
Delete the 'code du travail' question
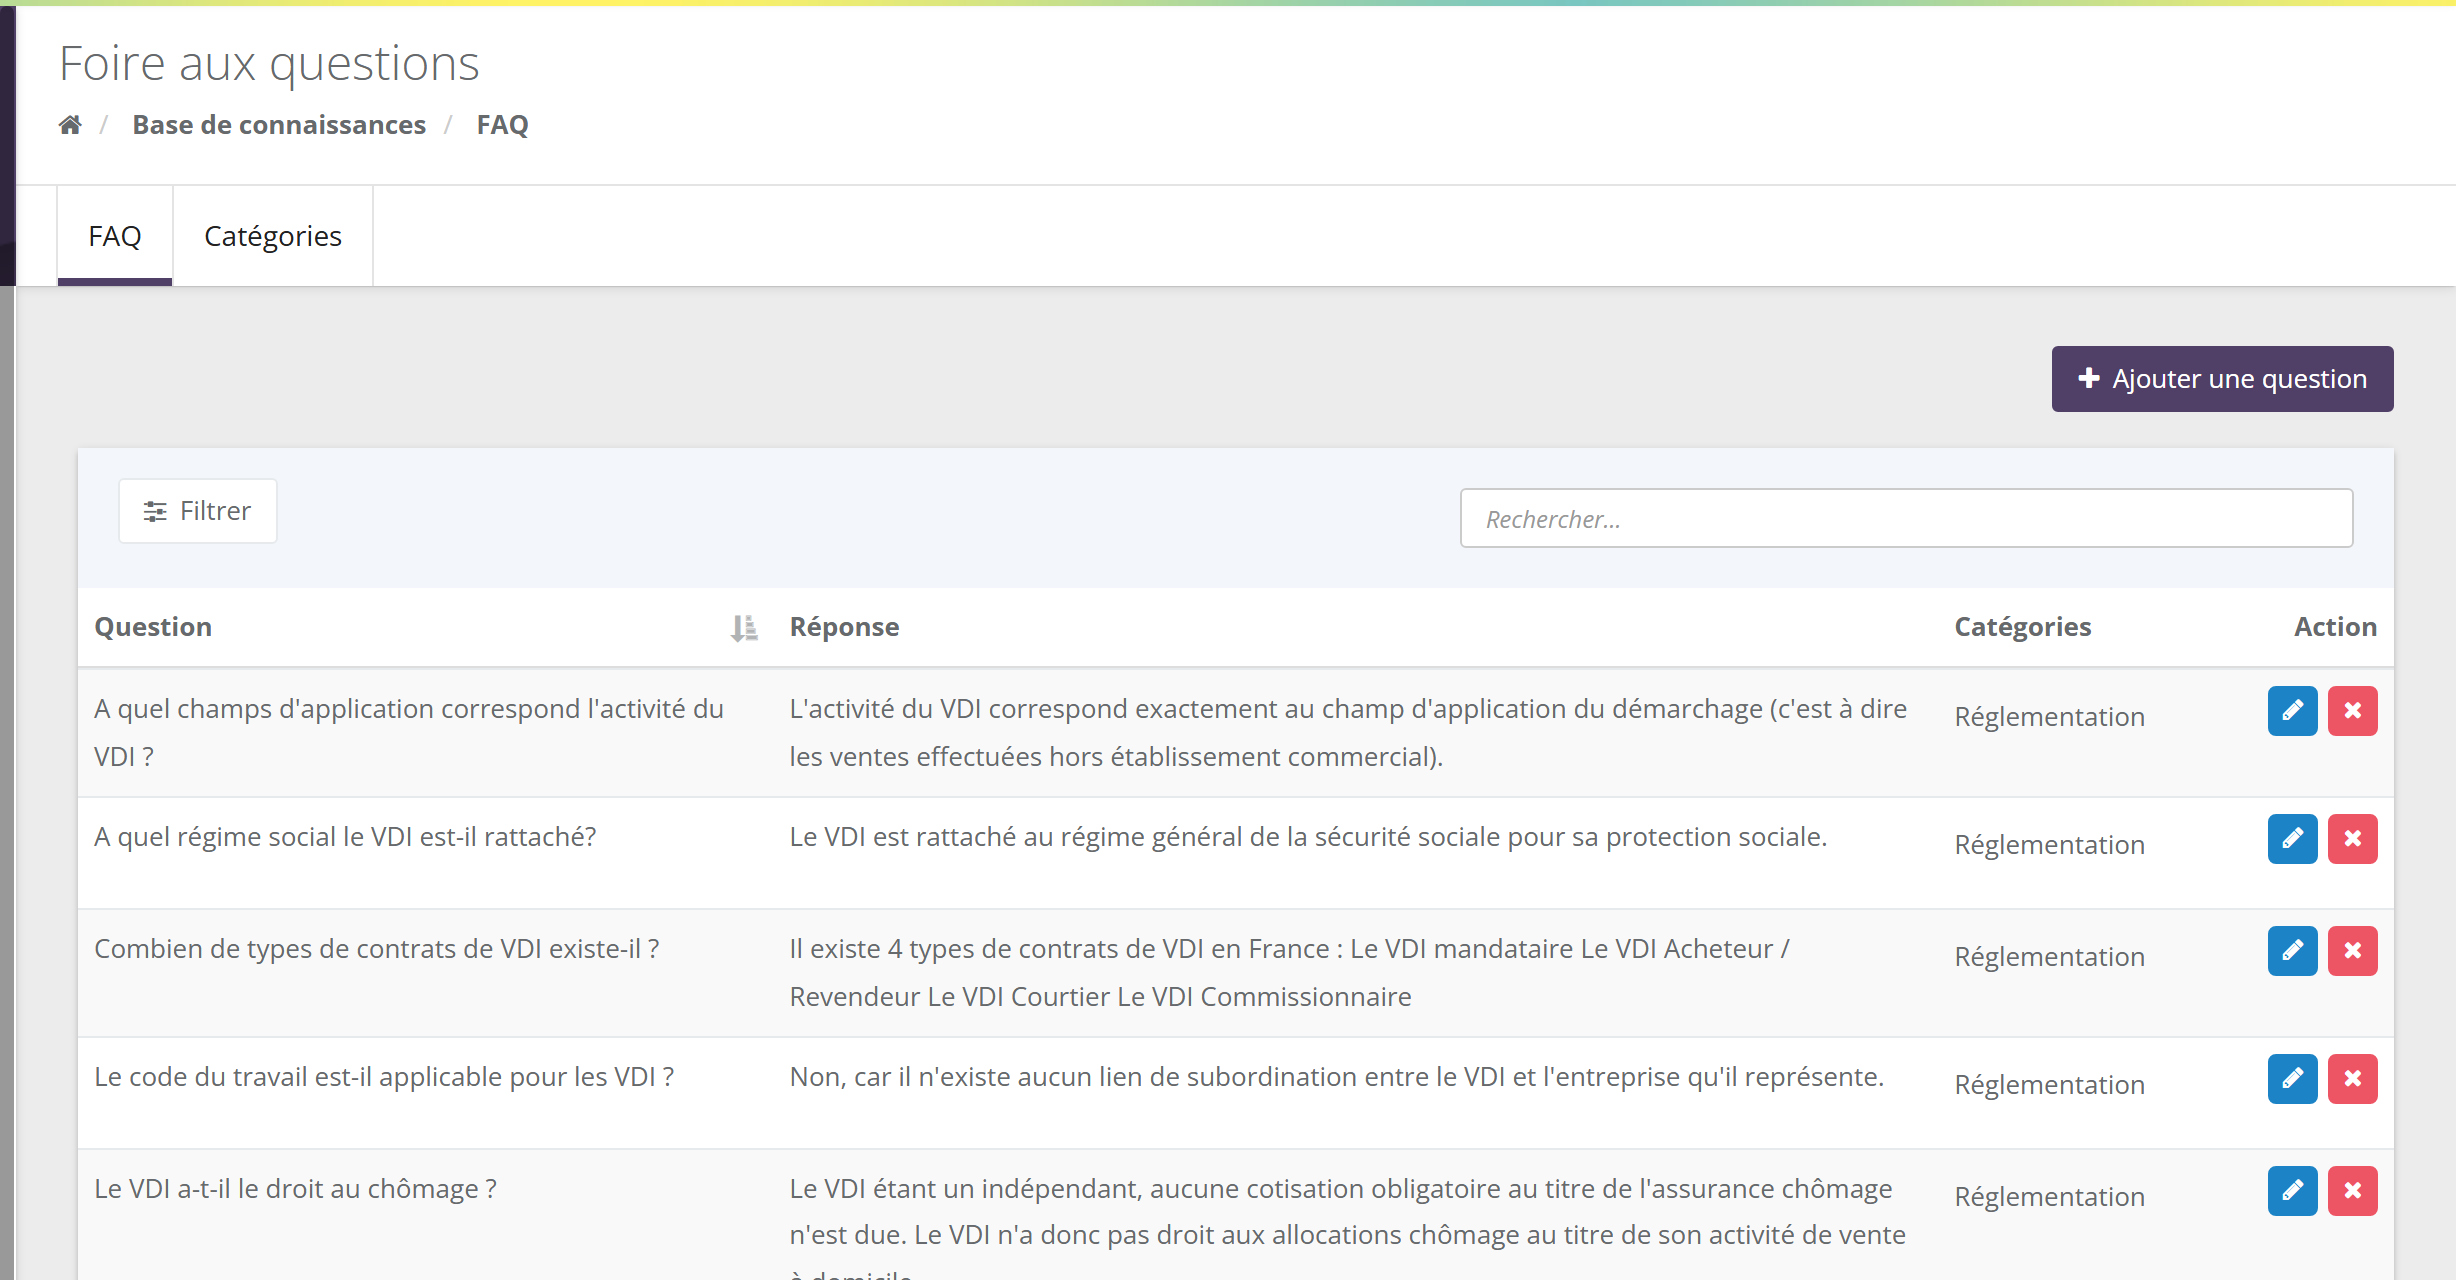click(x=2352, y=1079)
